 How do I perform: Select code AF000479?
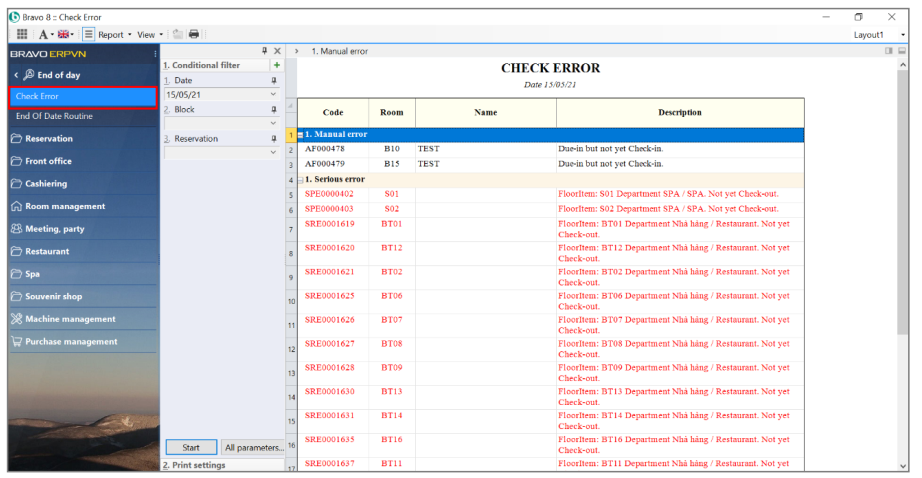pos(325,164)
